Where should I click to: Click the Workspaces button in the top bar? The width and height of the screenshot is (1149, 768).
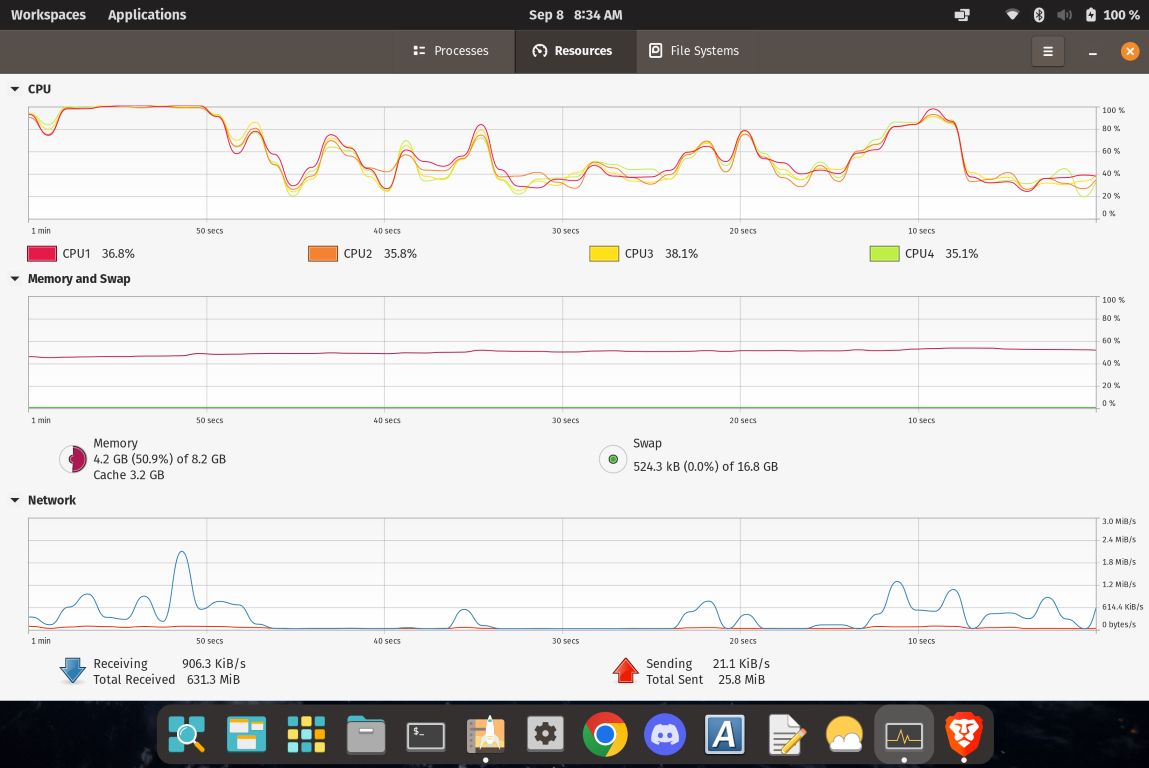tap(48, 15)
